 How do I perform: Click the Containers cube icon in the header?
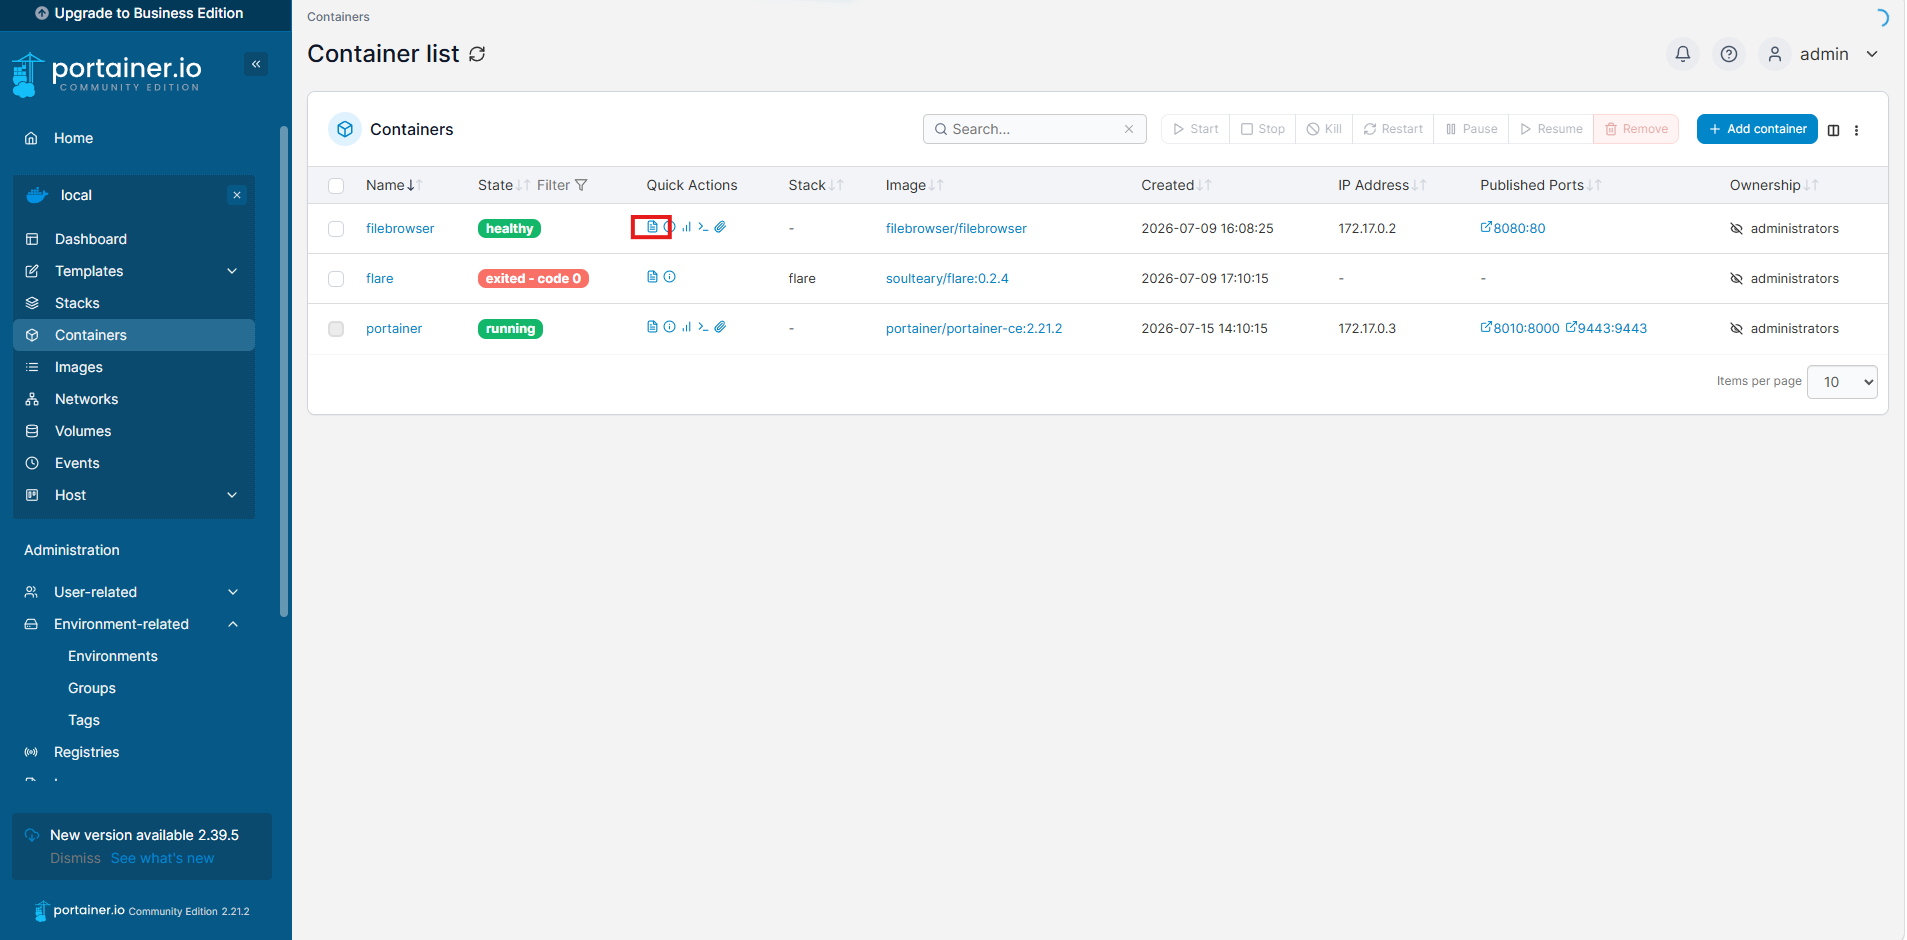pos(345,129)
